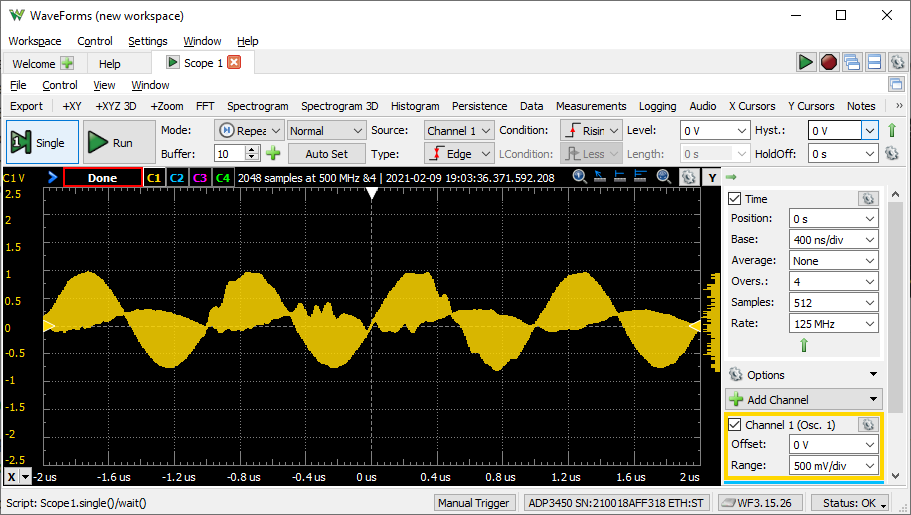
Task: Click blue arrow next to Done status
Action: [52, 177]
